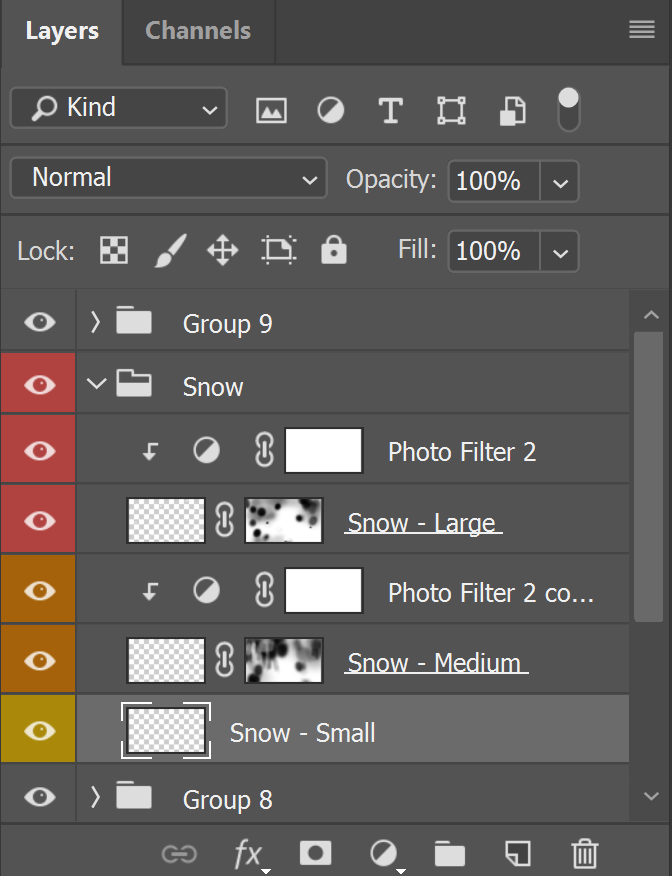Hide the Snow - Small layer

tap(40, 730)
